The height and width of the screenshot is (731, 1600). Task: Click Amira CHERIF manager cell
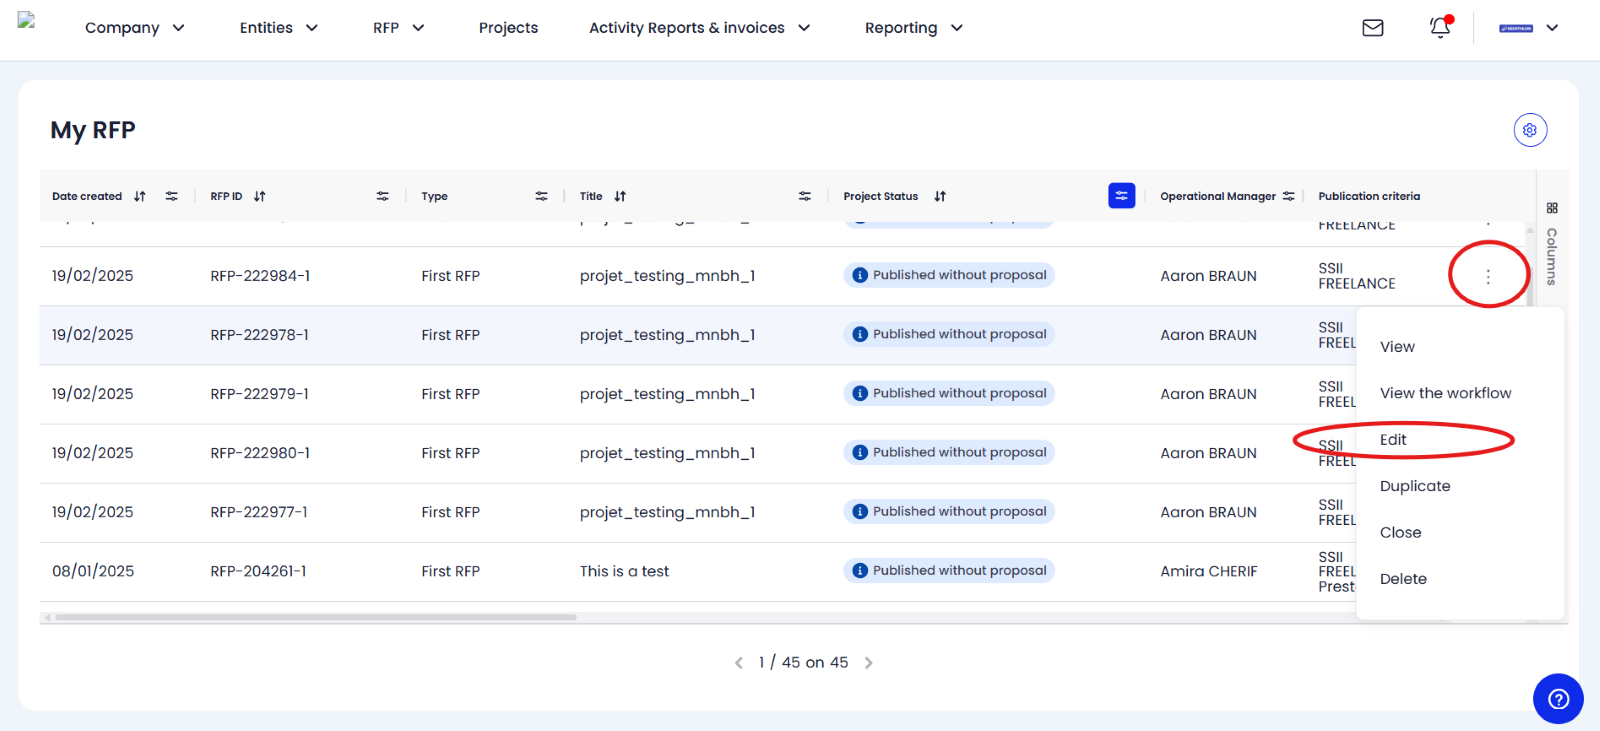click(x=1208, y=571)
